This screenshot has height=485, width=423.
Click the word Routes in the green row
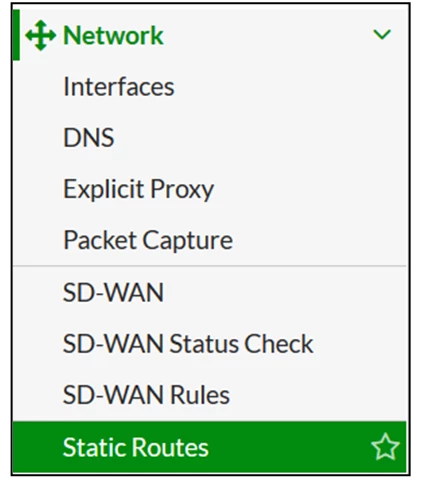pyautogui.click(x=172, y=447)
